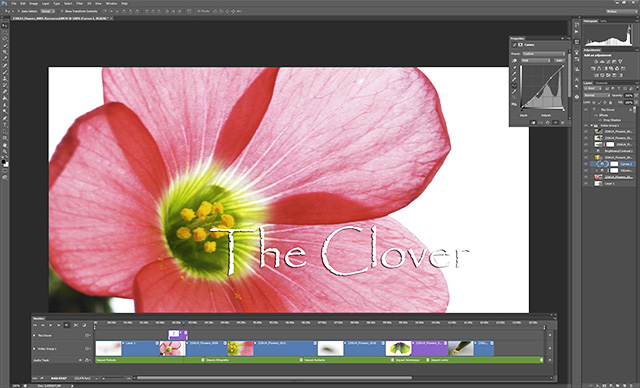Step to next frame in Timeline
The width and height of the screenshot is (640, 388).
[59, 325]
